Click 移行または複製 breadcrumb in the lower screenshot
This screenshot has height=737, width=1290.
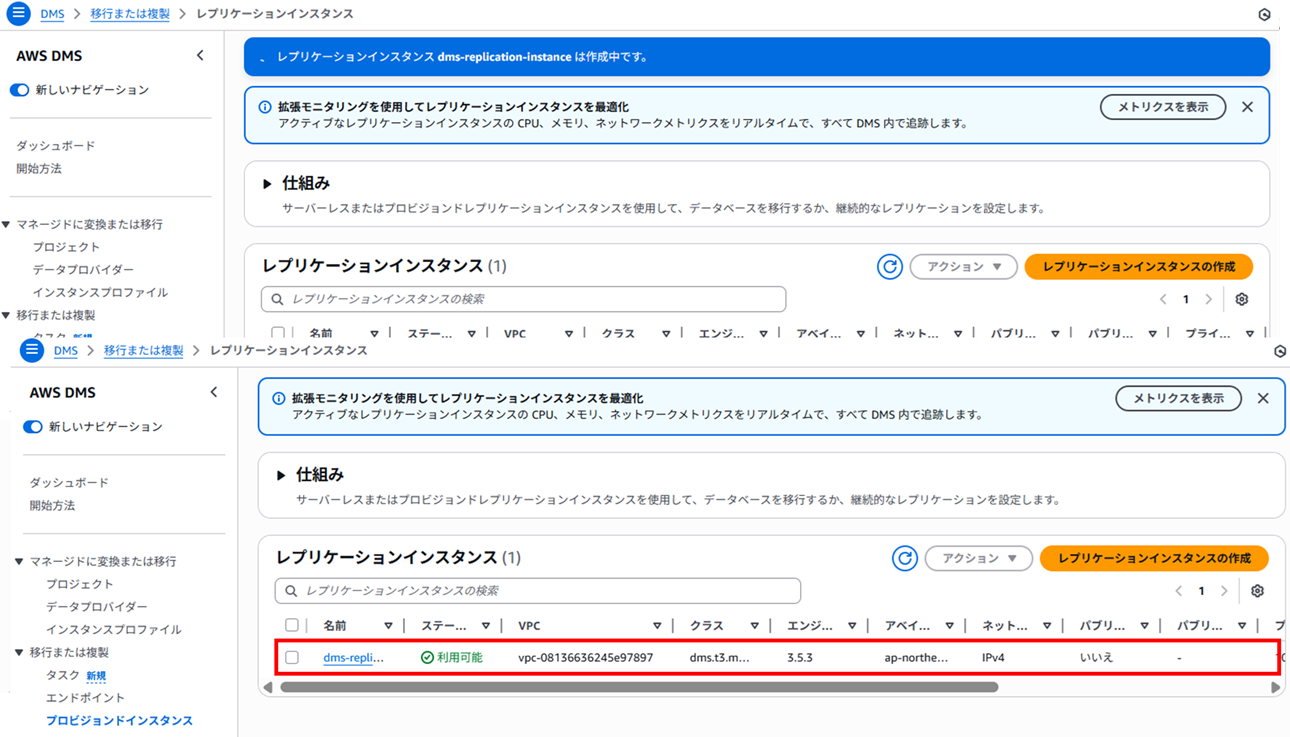click(143, 351)
